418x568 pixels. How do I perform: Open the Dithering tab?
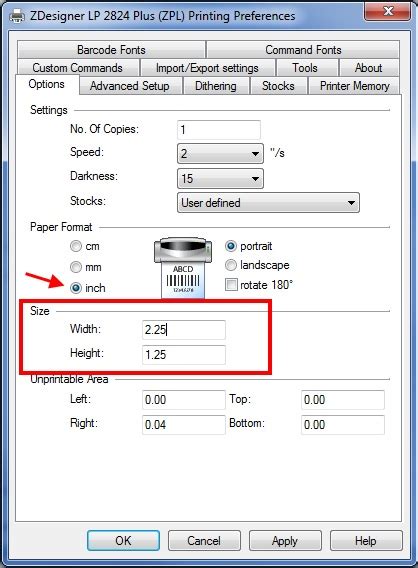point(216,86)
